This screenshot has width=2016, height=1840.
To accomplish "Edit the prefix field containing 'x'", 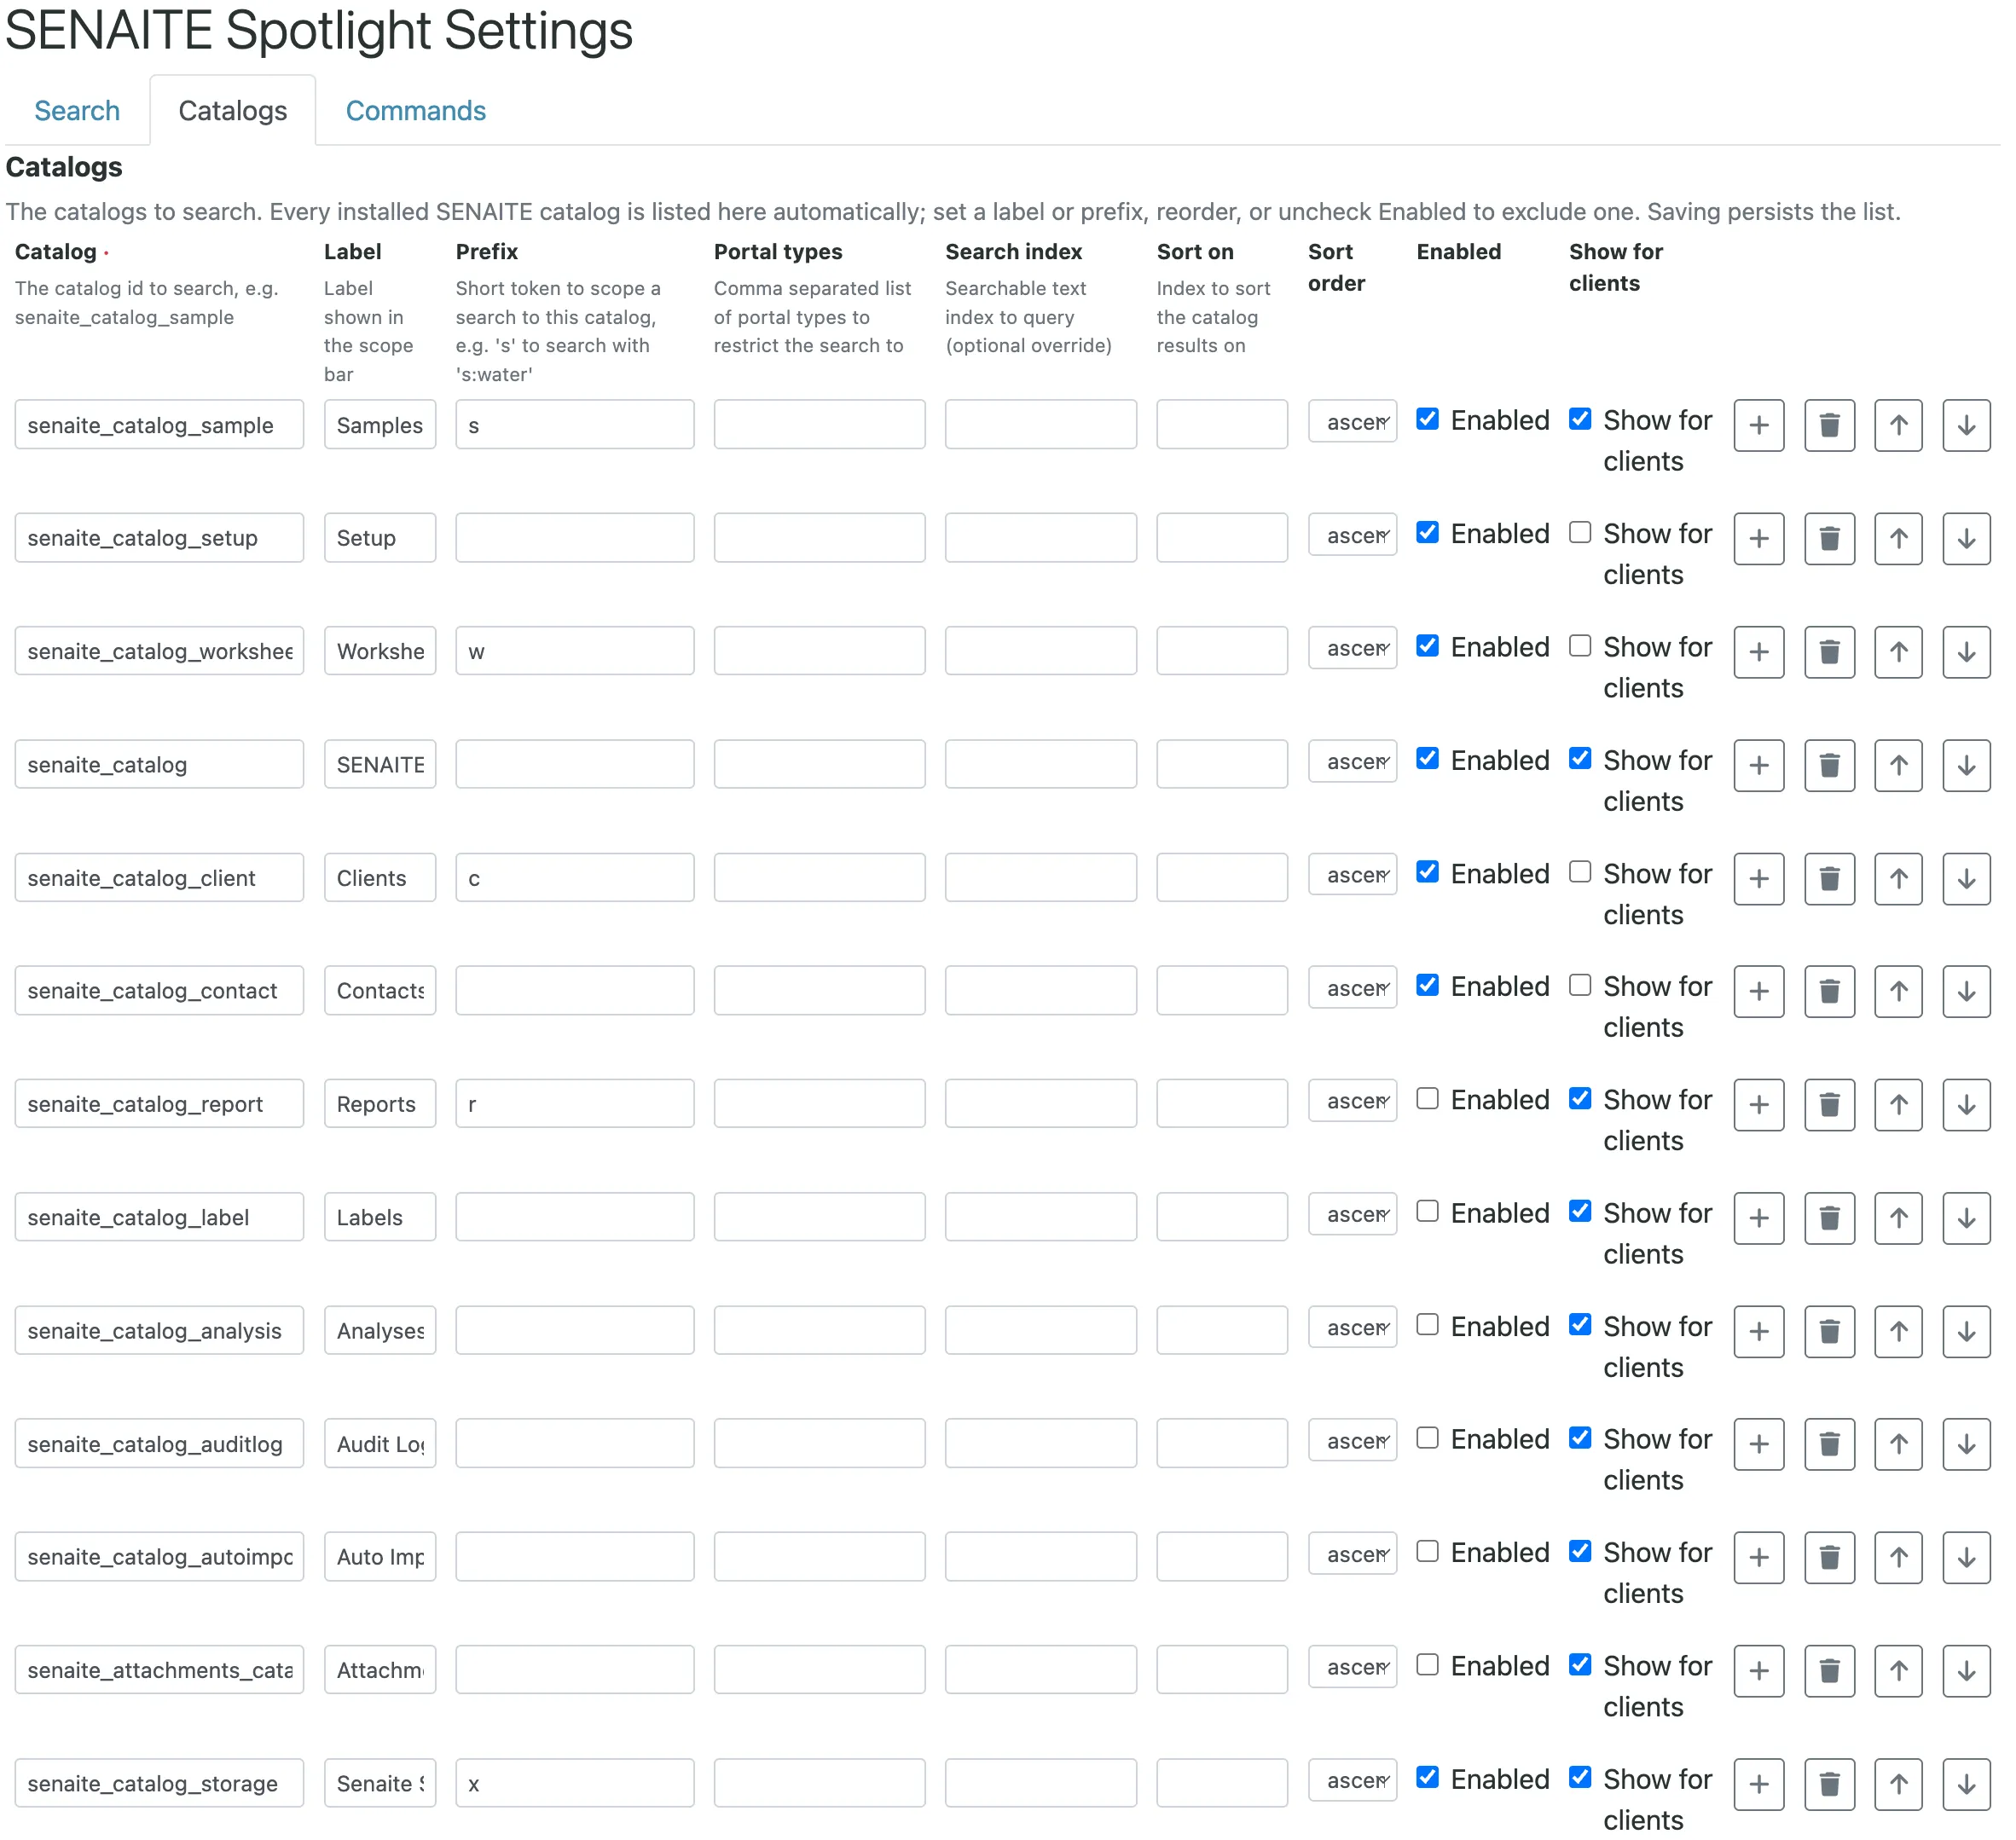I will tap(575, 1784).
